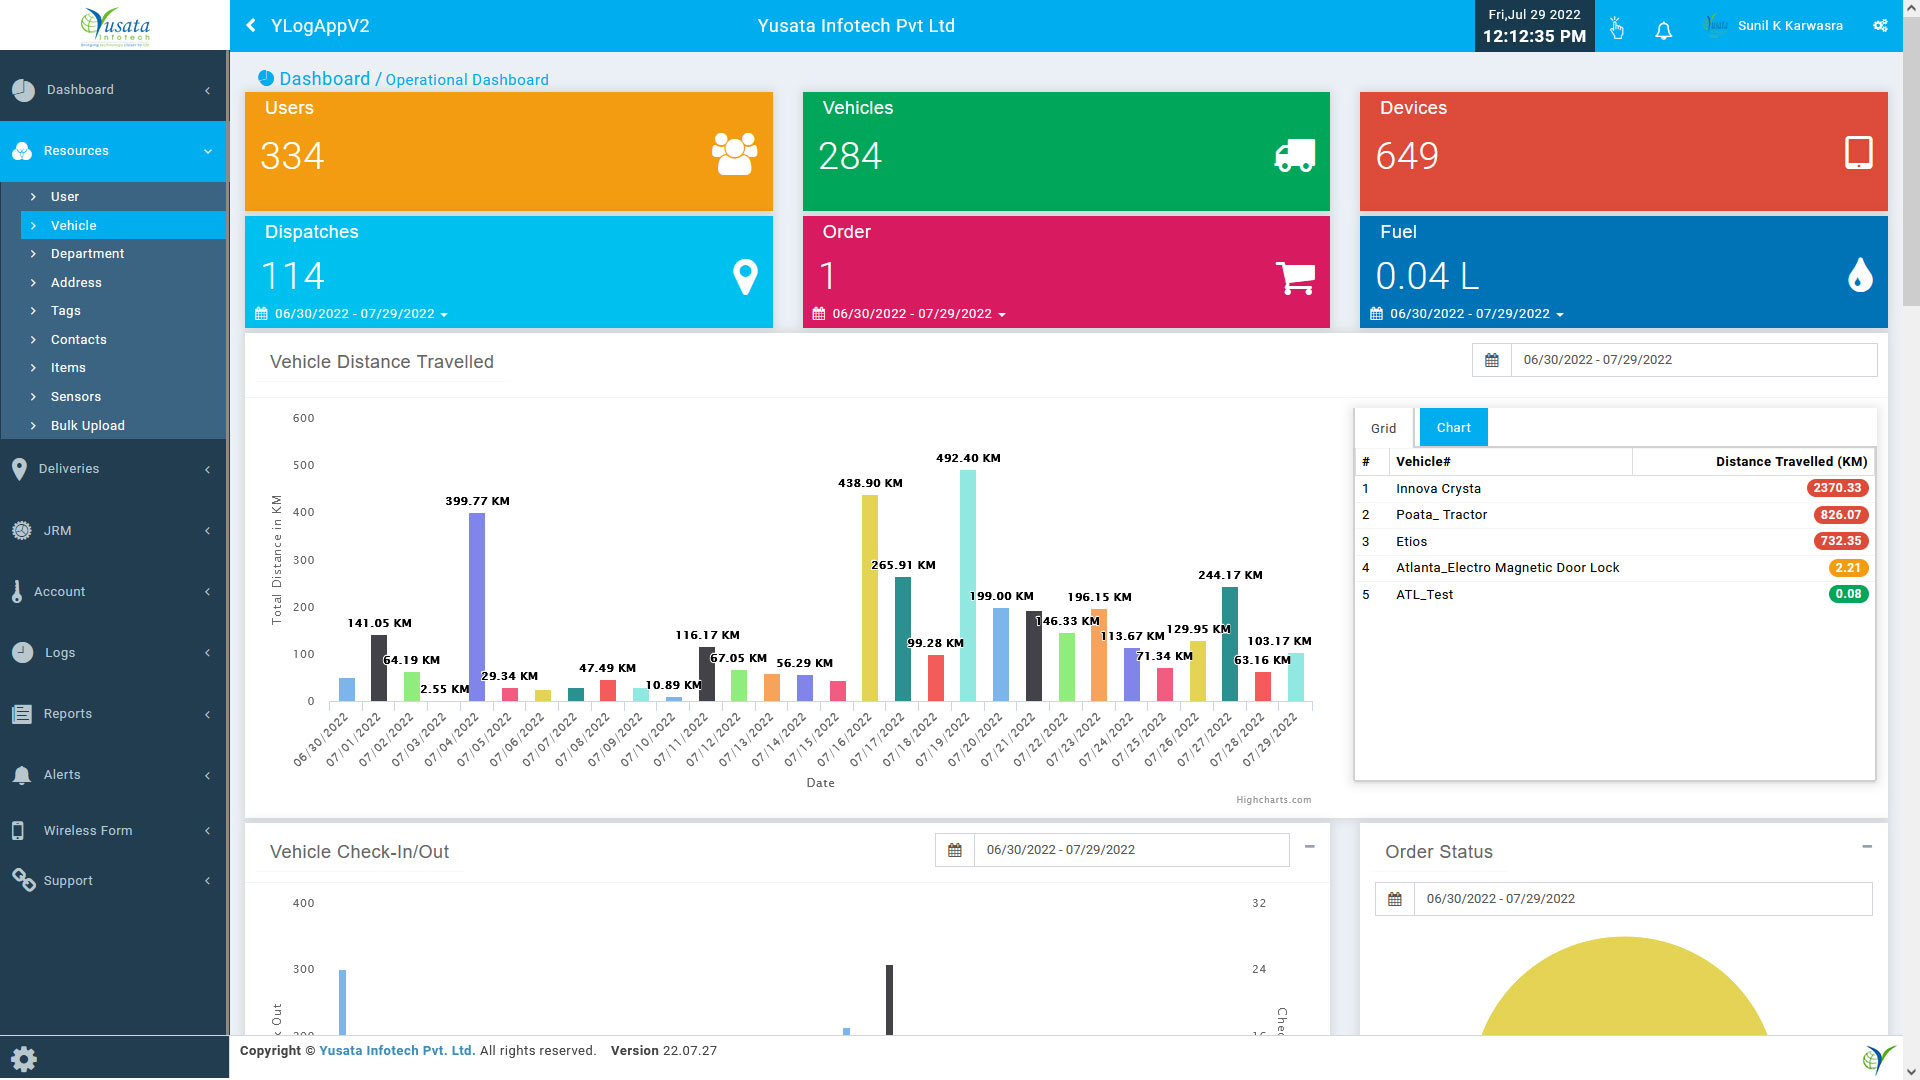Click the Wireless Form phone icon

18,831
